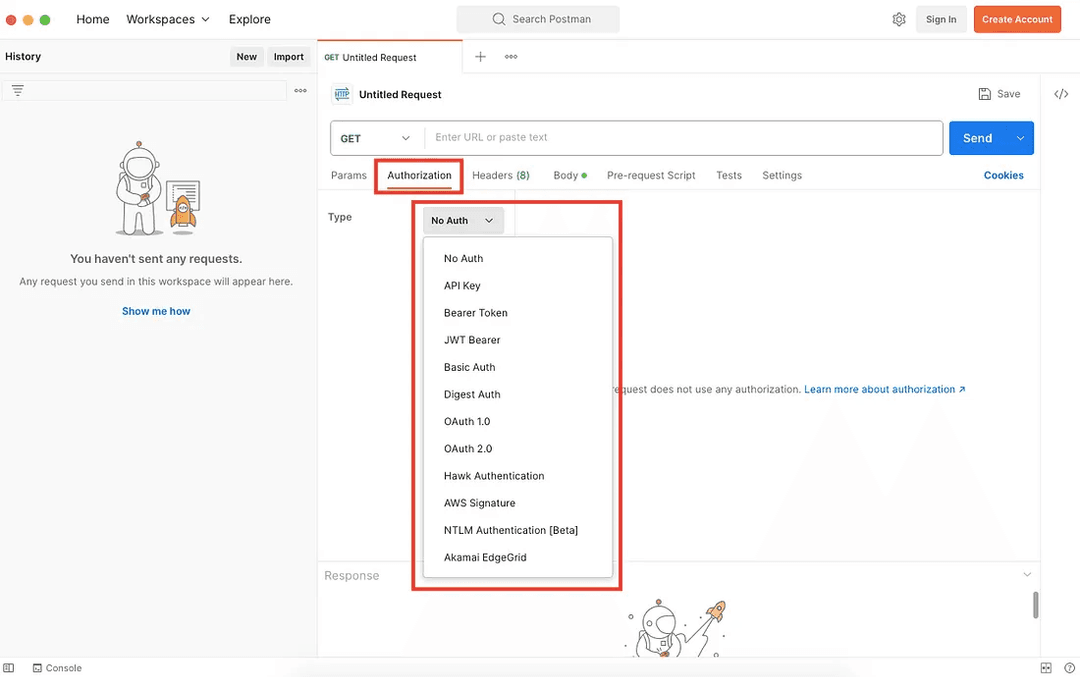Open the history filter icon
The image size is (1080, 677).
[x=18, y=90]
